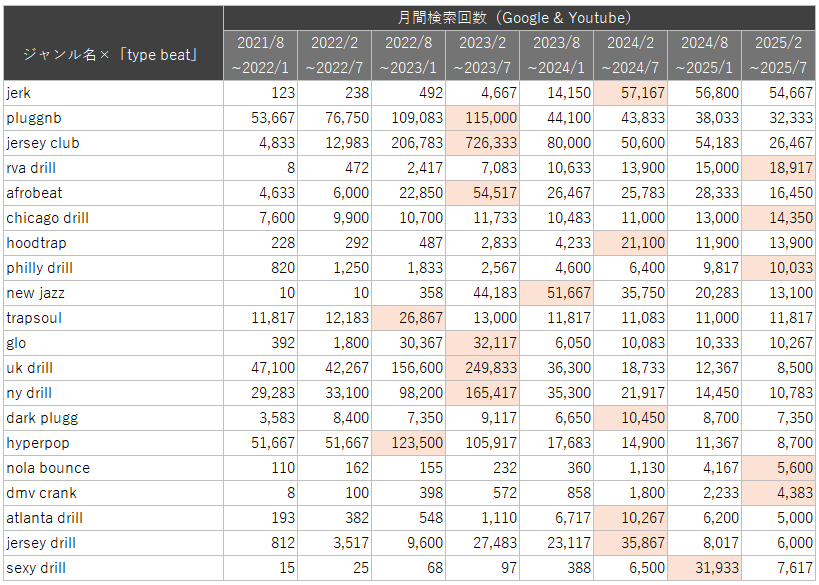Click highlighted value 249,833 in uk drill row
819x585 pixels.
click(x=483, y=368)
